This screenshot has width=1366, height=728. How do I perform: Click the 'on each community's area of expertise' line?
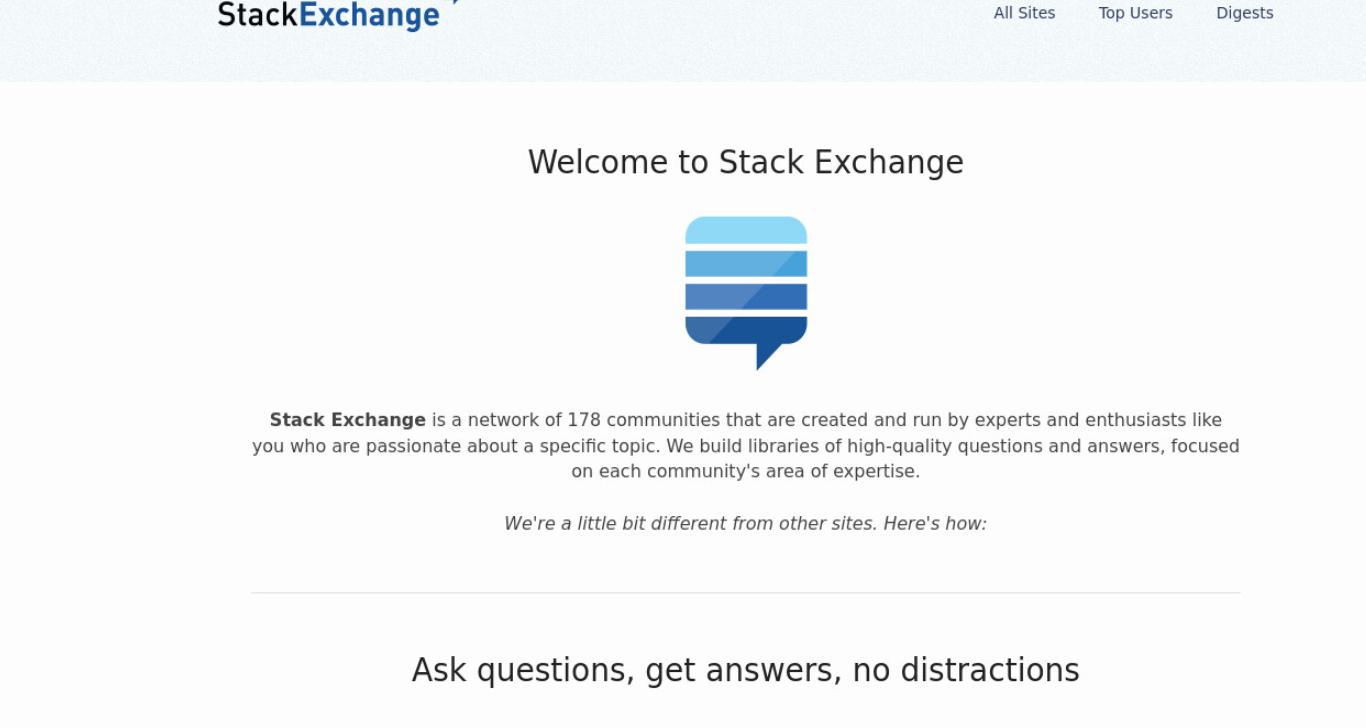(x=746, y=471)
